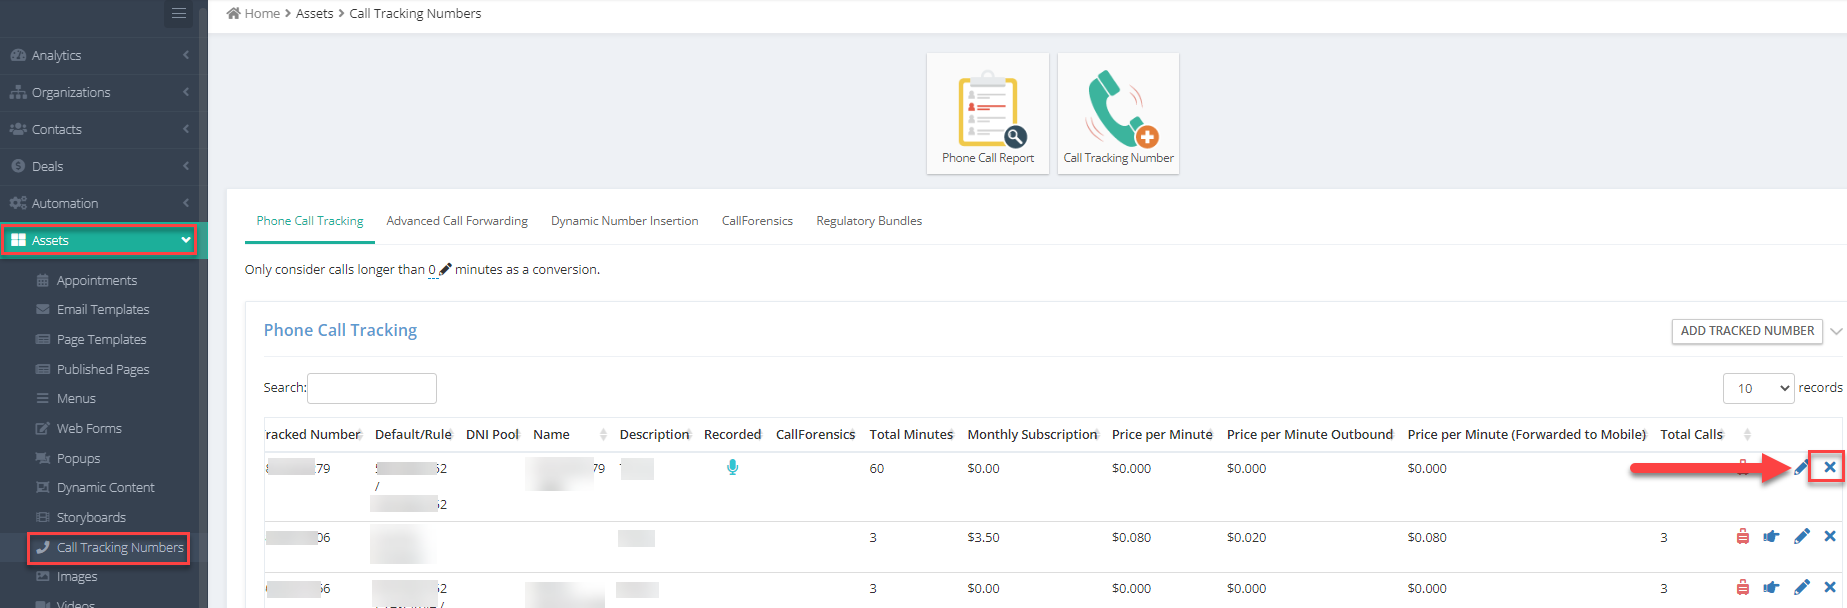Switch to Advanced Call Forwarding tab

pyautogui.click(x=457, y=221)
